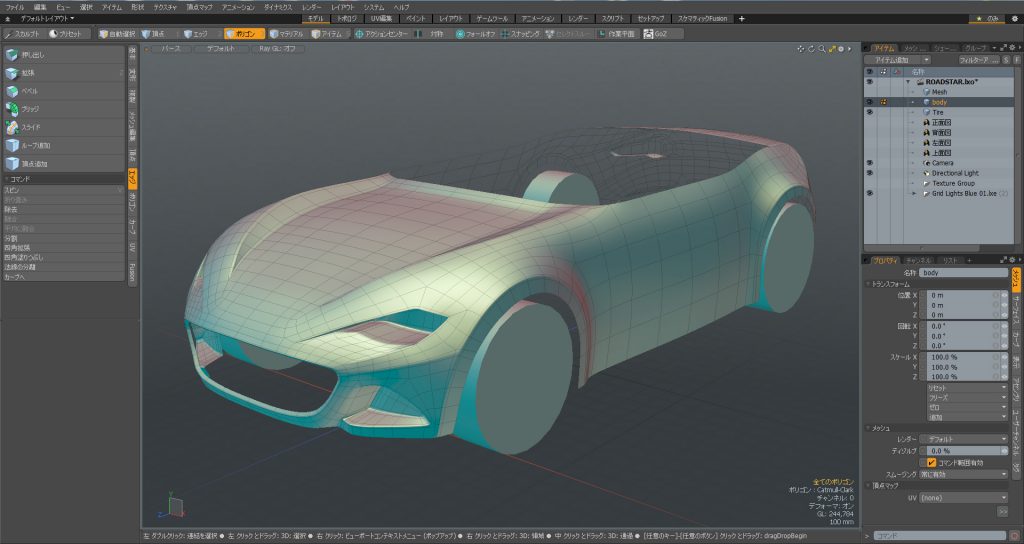1024x544 pixels.
Task: Click the フィルター button in item list
Action: point(978,60)
